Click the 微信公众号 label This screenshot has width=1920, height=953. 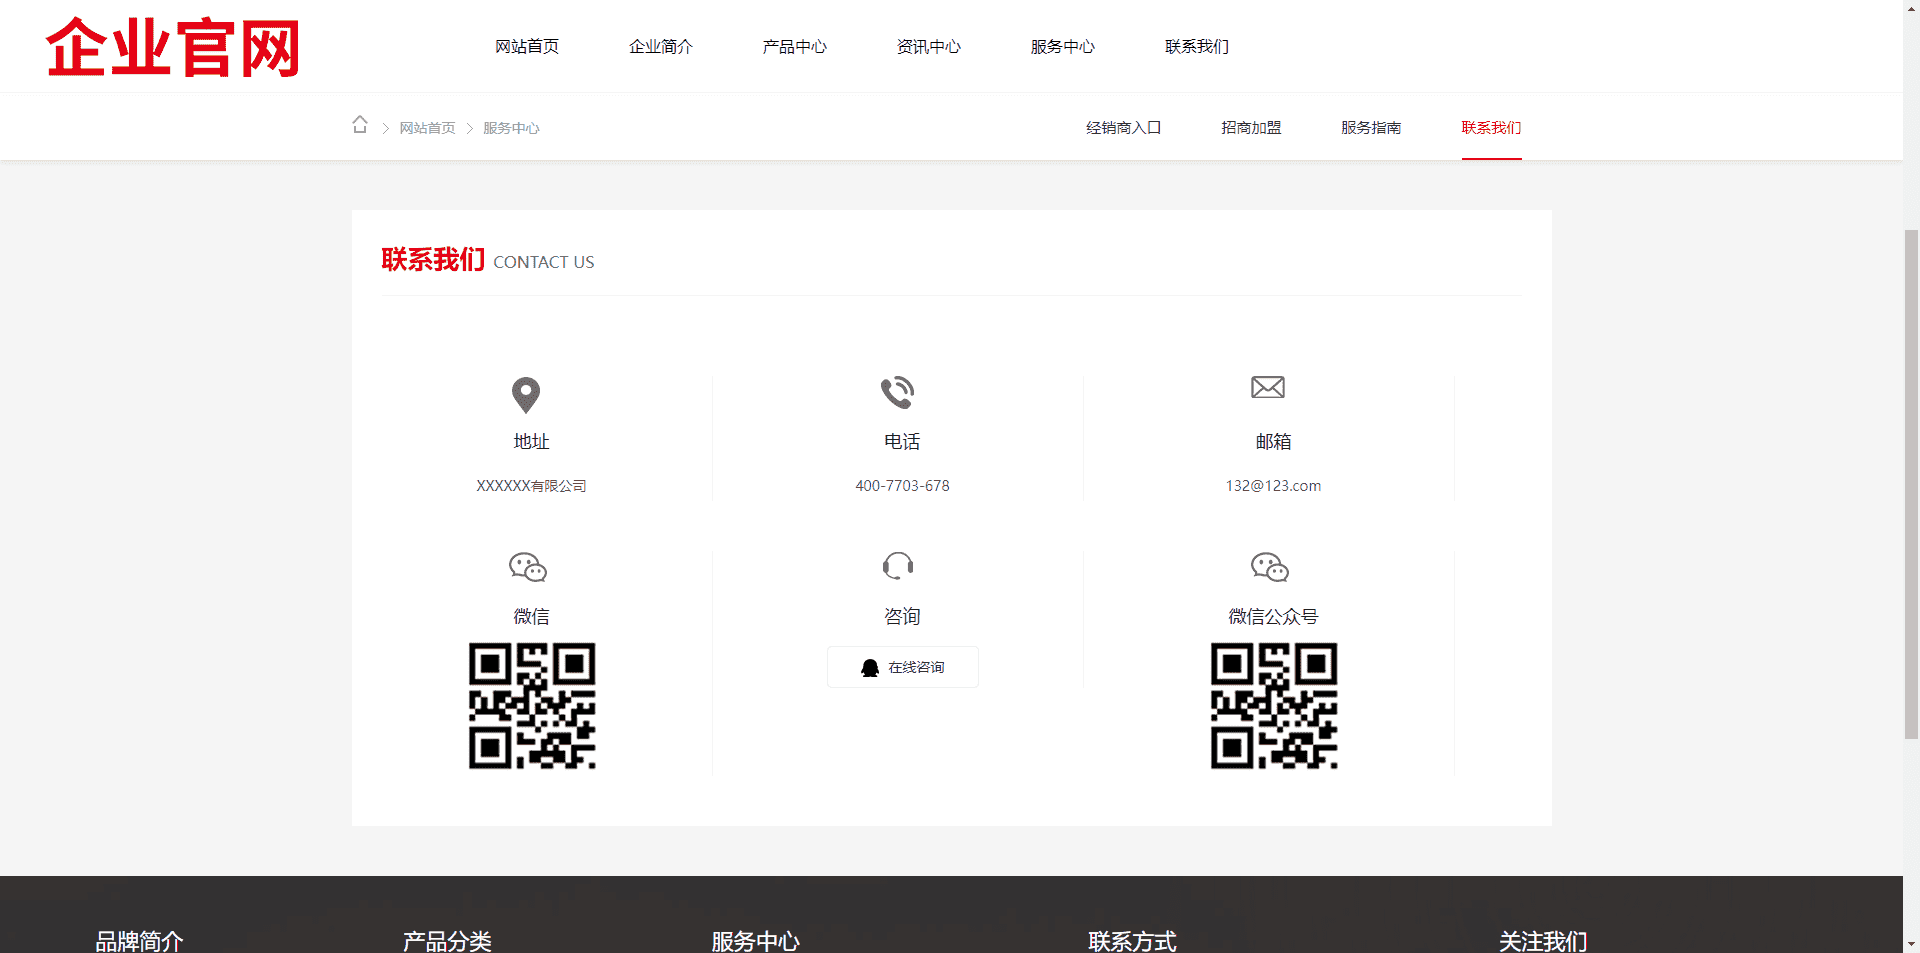pos(1273,617)
